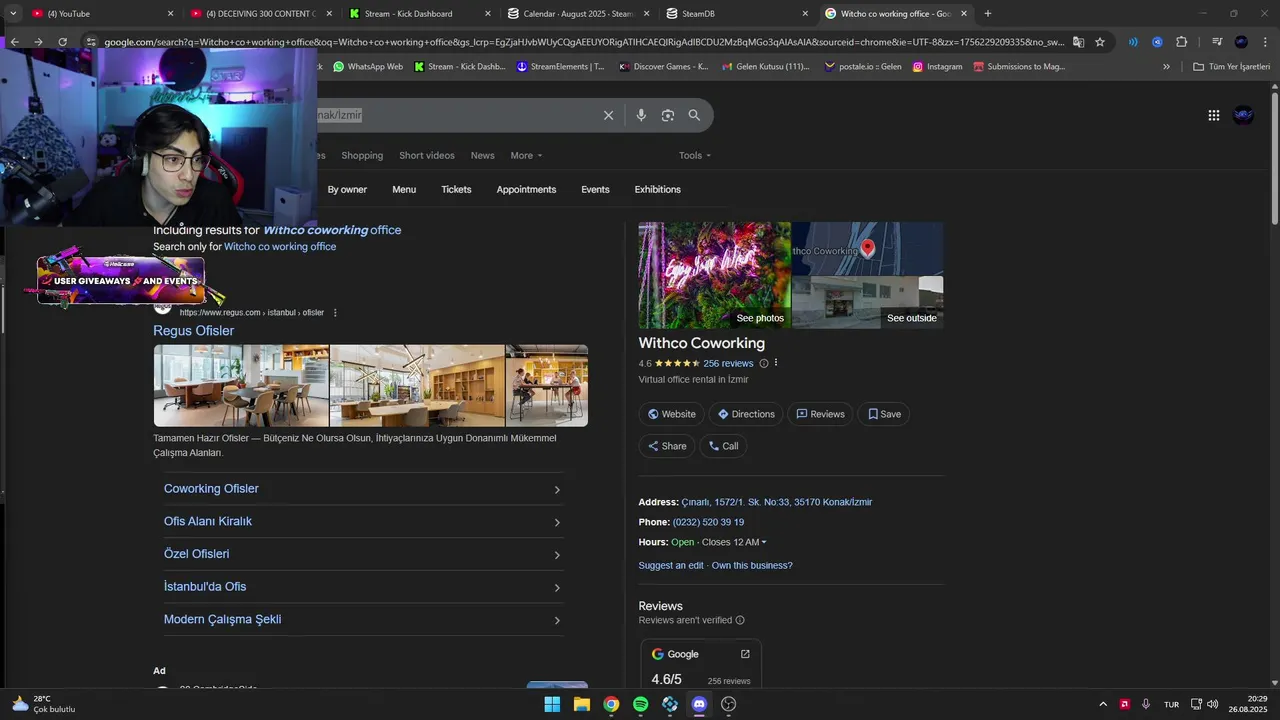
Task: Open a new browser tab
Action: pos(988,14)
